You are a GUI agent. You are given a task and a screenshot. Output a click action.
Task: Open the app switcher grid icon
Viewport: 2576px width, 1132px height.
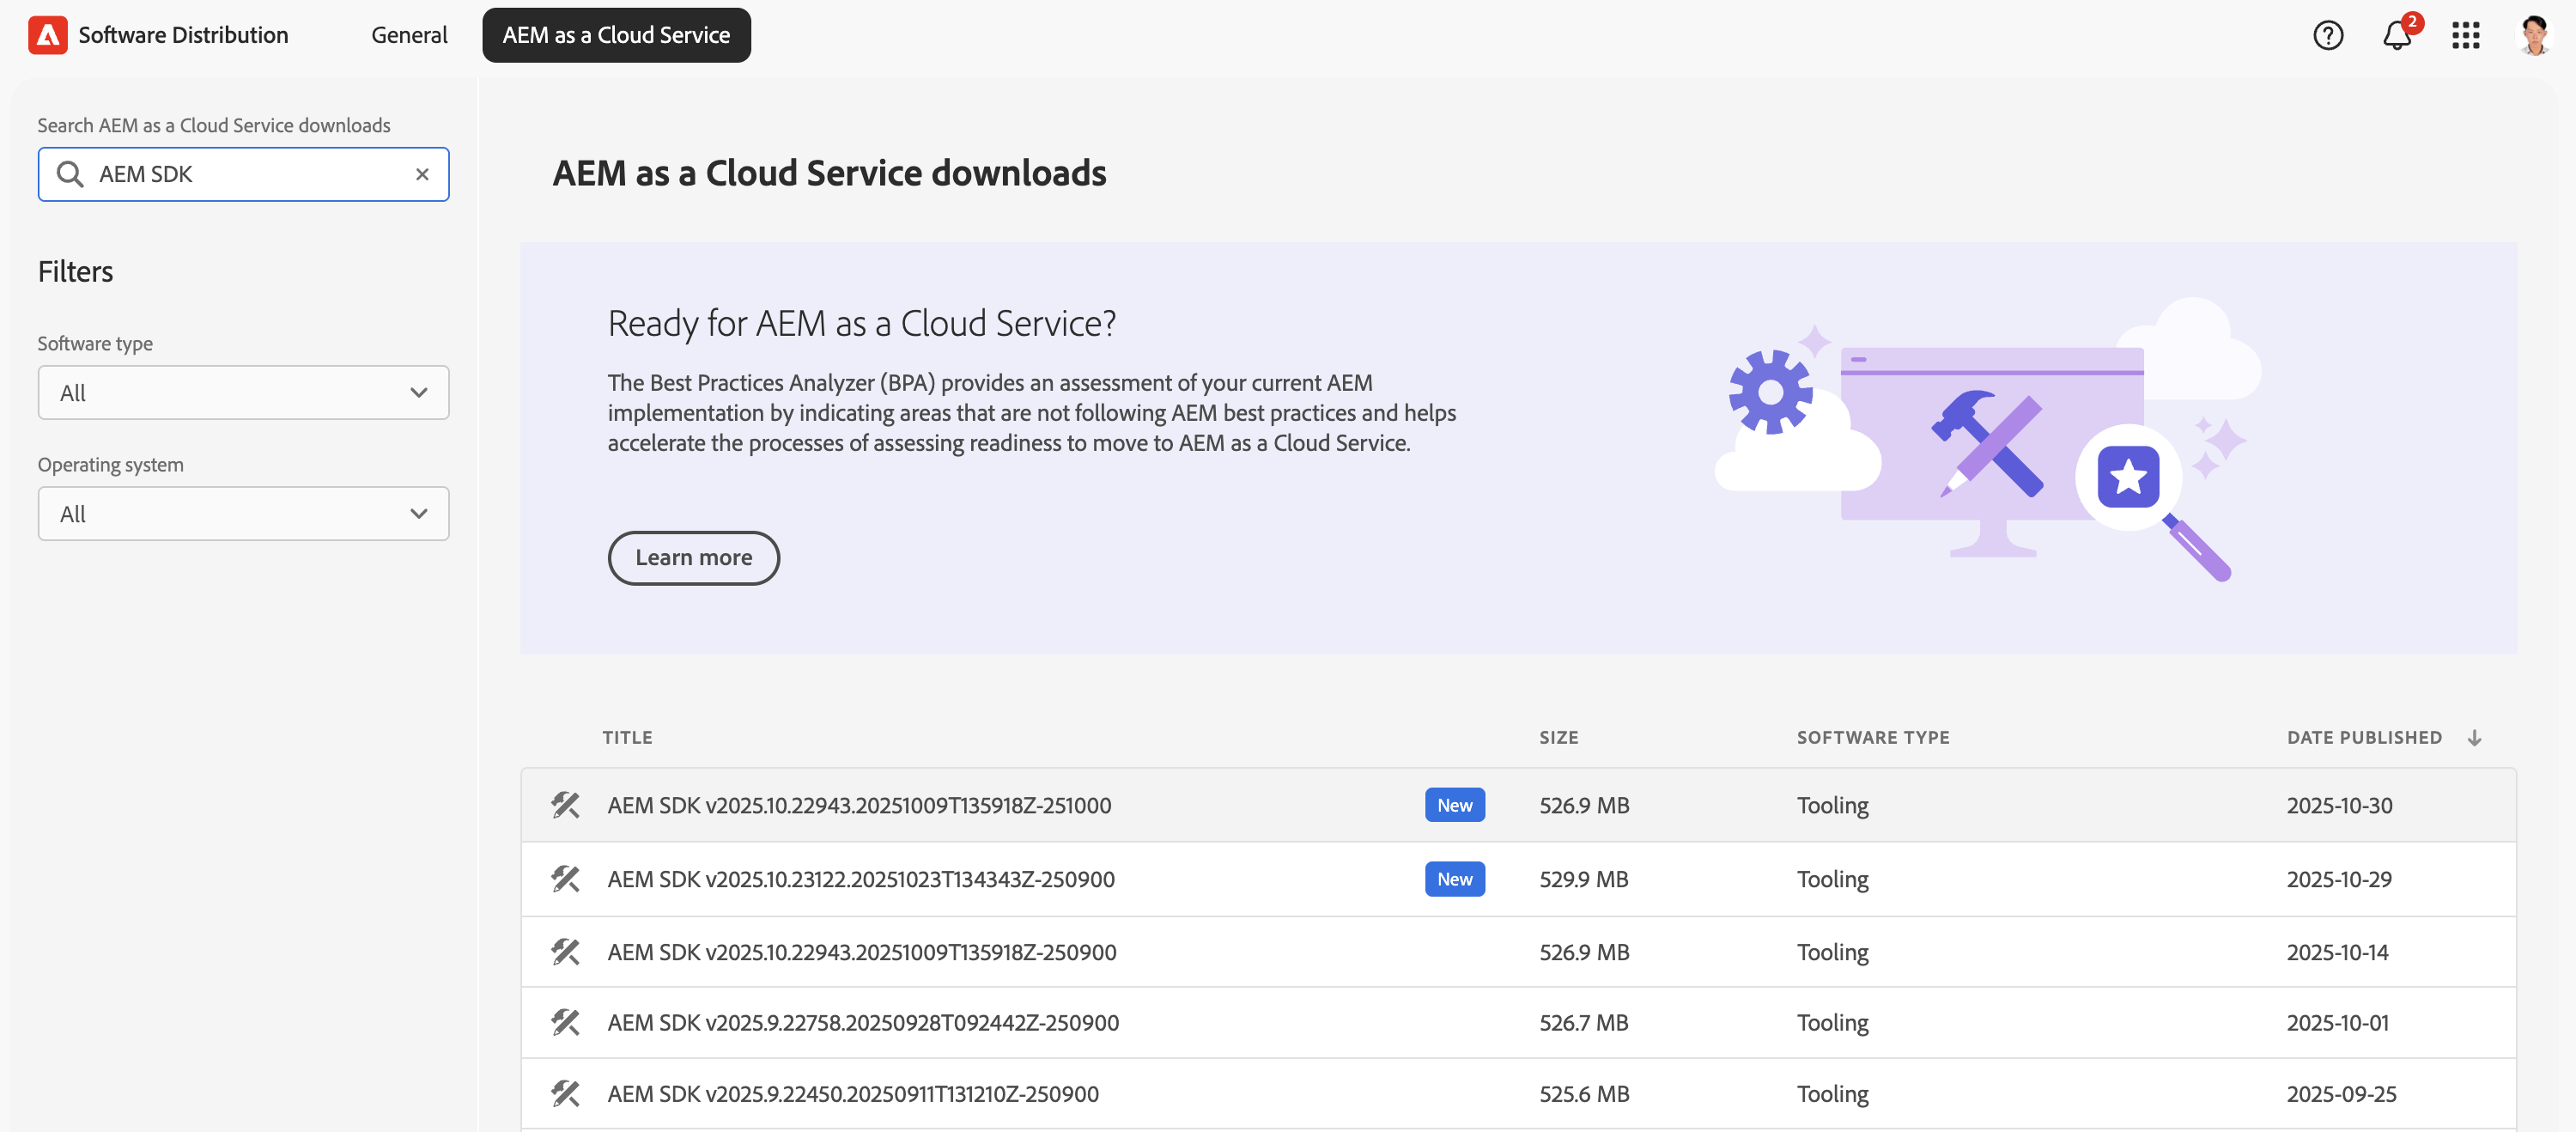coord(2465,35)
